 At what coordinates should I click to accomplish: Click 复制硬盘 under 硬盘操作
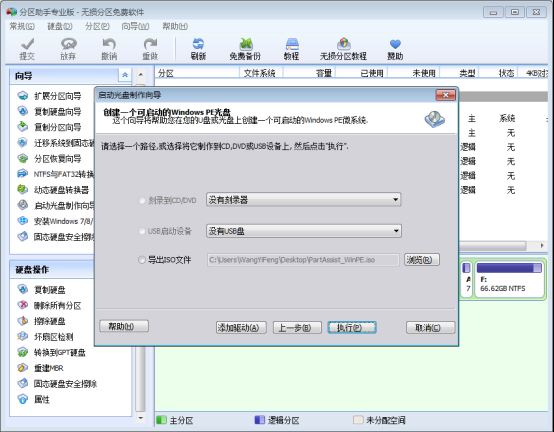[x=42, y=290]
